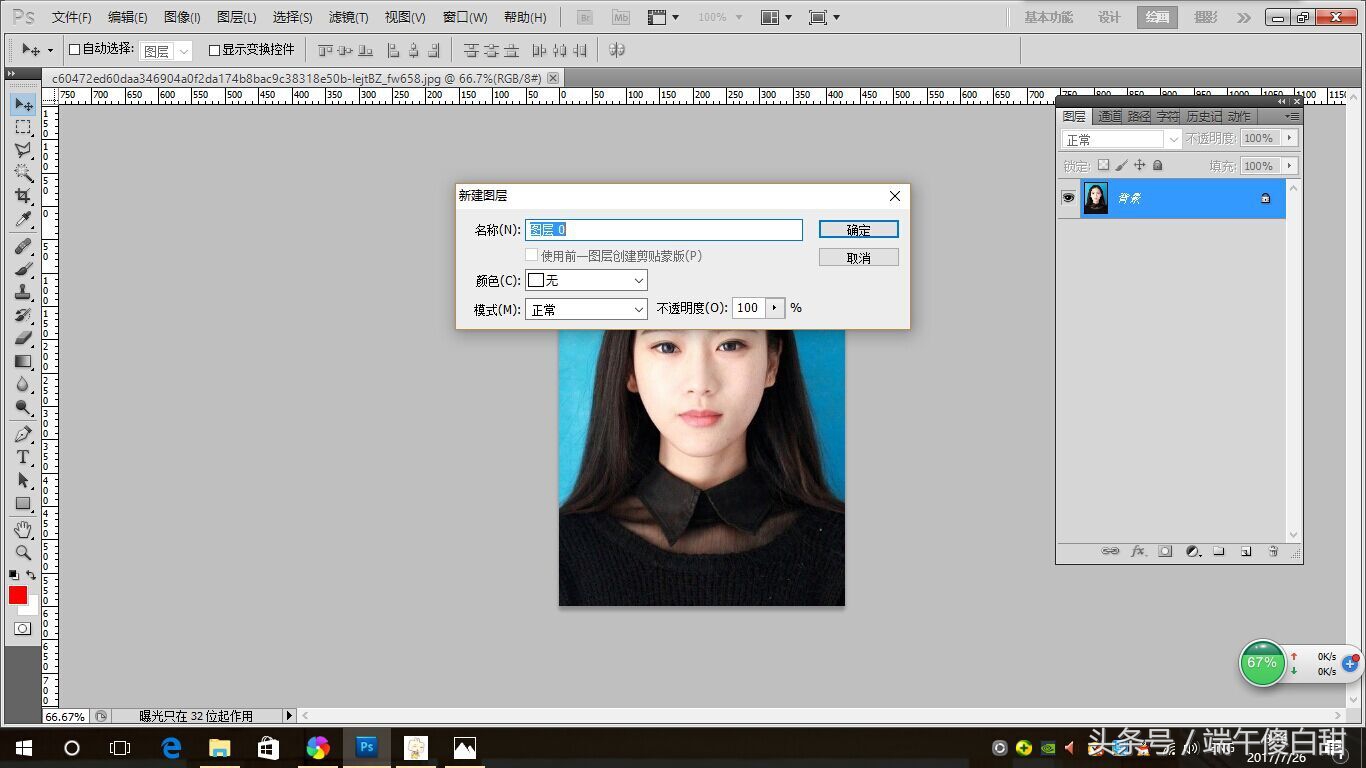Open the layer blend mode 正常 dropdown
Image resolution: width=1366 pixels, height=768 pixels.
point(1120,139)
